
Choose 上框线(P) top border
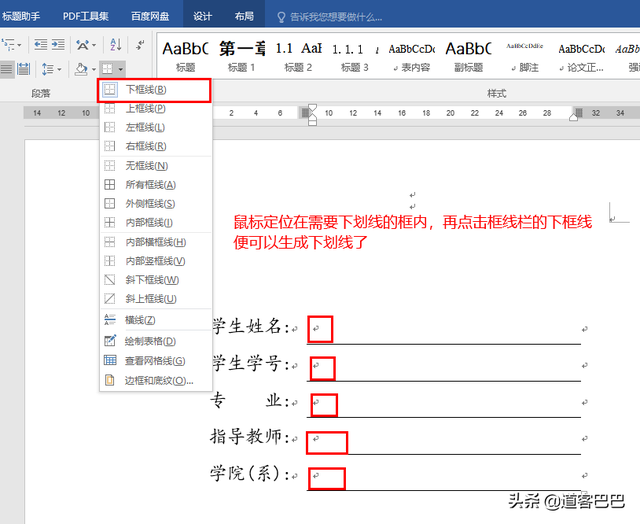click(x=155, y=109)
